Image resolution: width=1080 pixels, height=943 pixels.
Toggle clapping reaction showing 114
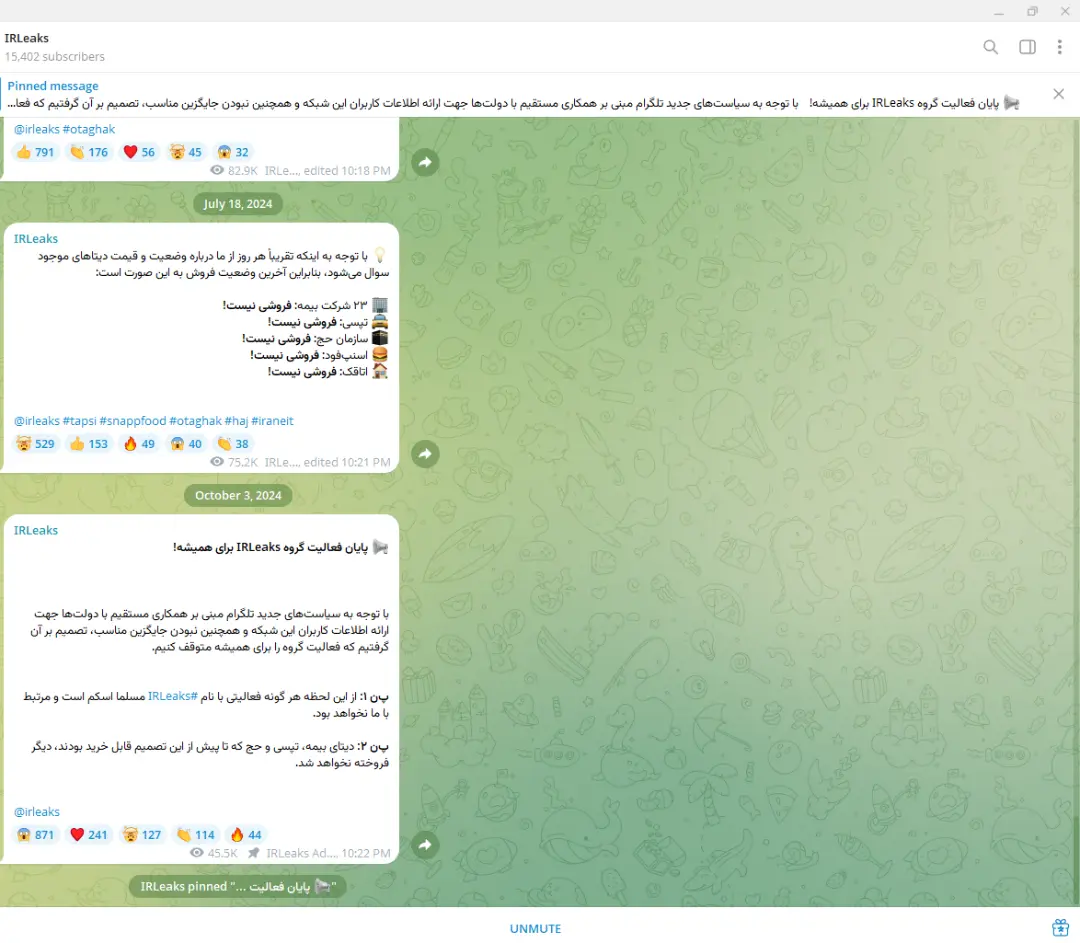(196, 835)
